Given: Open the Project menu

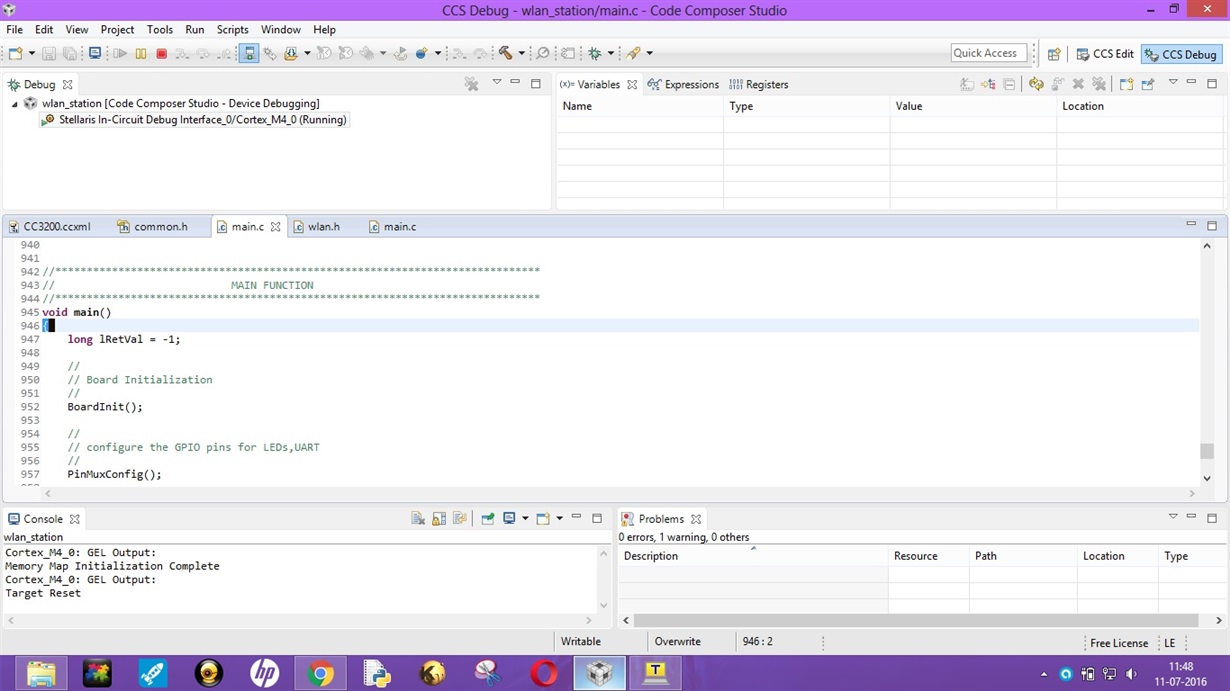Looking at the screenshot, I should [x=117, y=30].
